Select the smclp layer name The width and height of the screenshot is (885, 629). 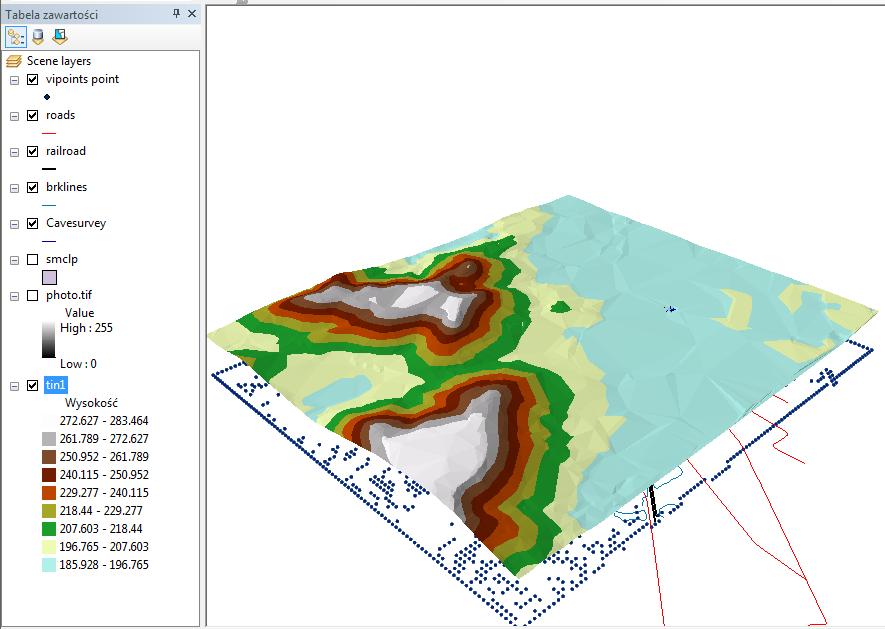pyautogui.click(x=62, y=259)
